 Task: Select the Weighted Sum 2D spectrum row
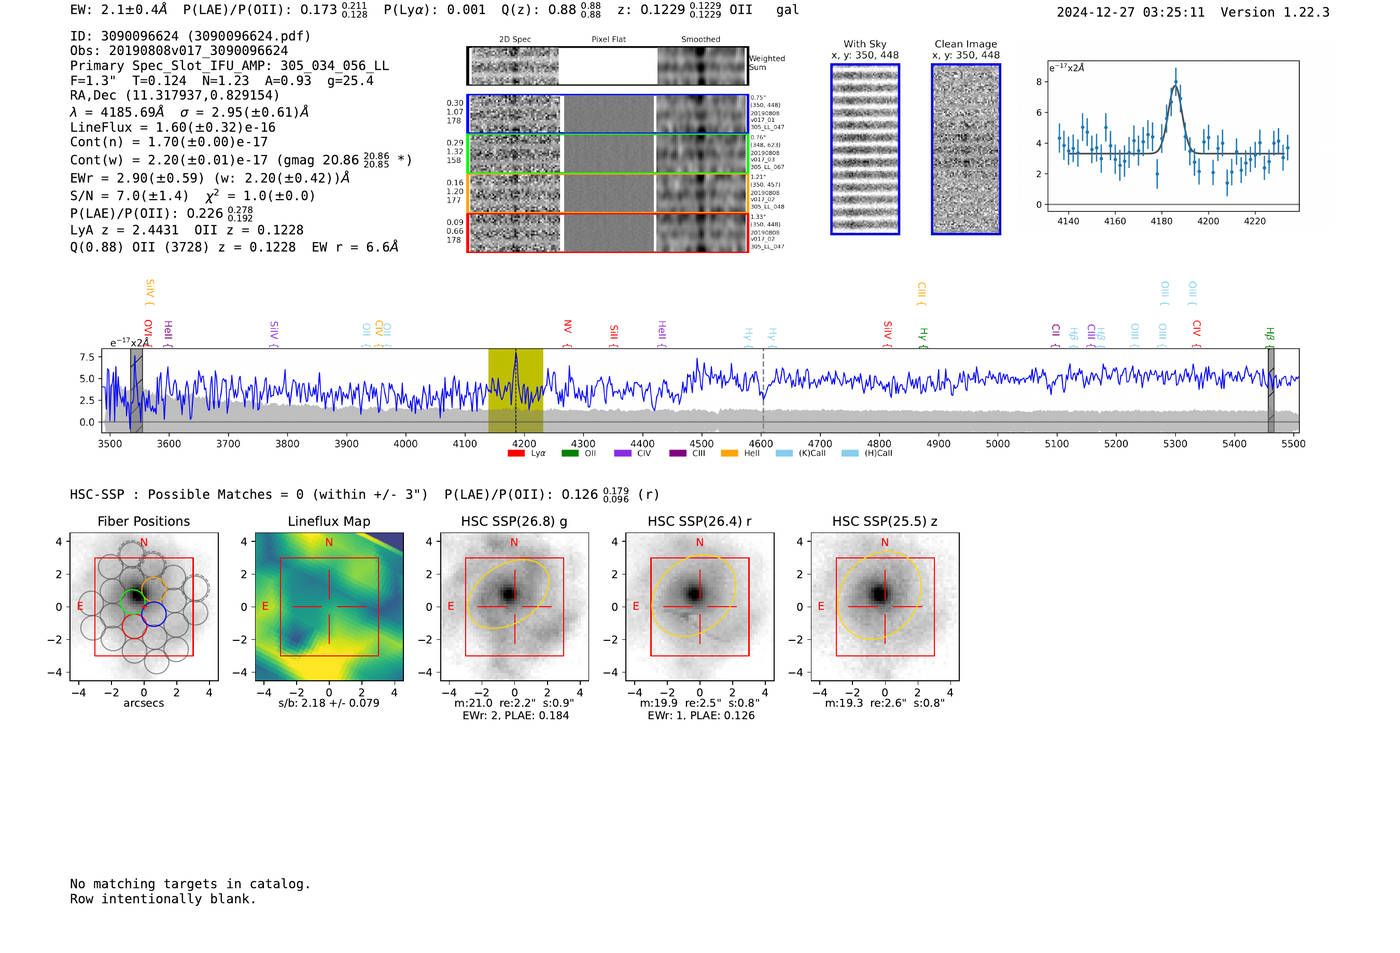pyautogui.click(x=607, y=66)
